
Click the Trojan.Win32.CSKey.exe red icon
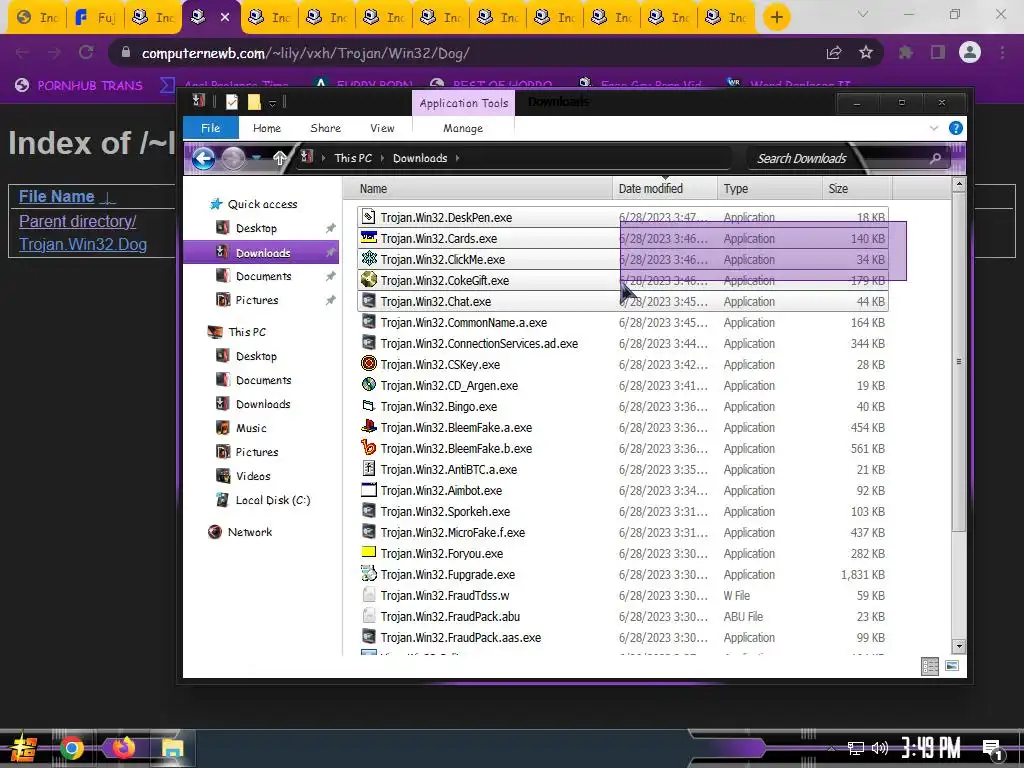click(368, 364)
